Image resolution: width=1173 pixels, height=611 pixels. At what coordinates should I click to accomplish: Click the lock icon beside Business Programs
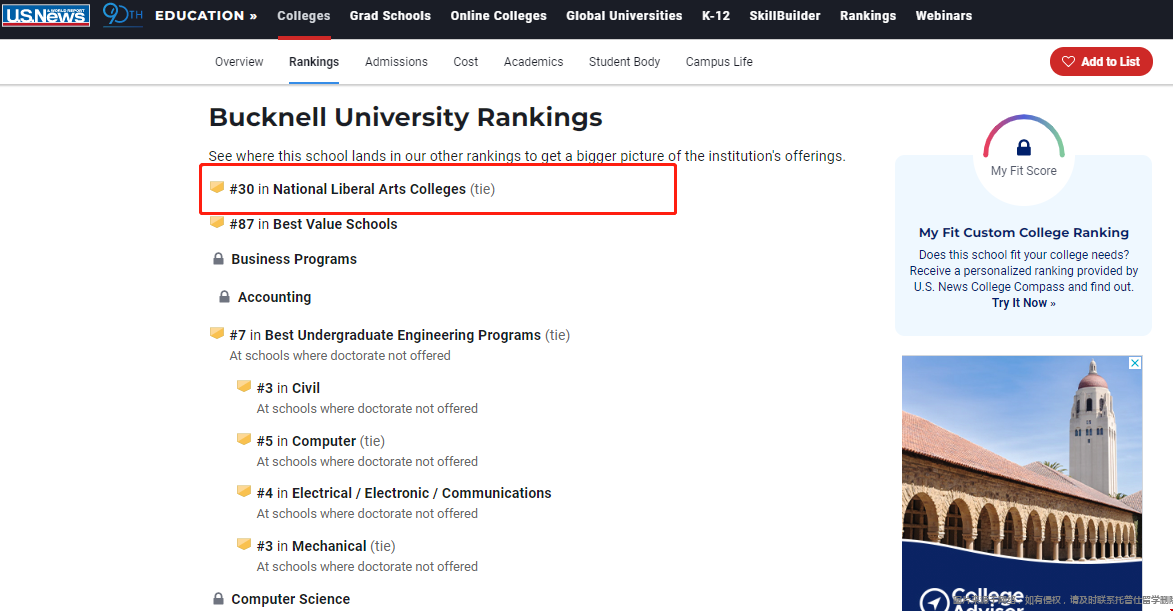(x=218, y=259)
